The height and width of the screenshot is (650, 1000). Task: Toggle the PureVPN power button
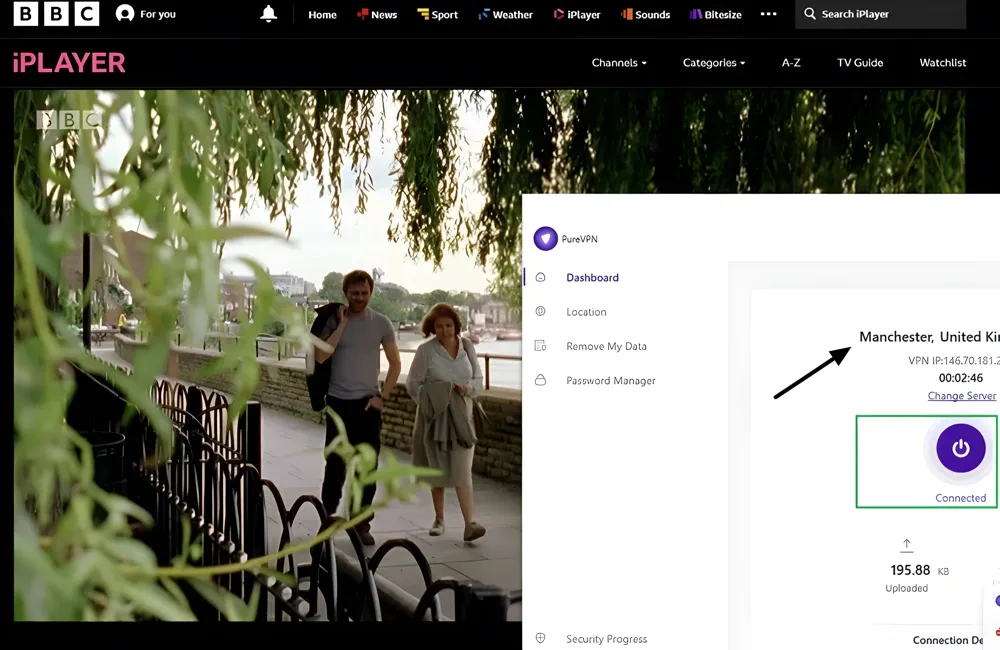pos(960,448)
